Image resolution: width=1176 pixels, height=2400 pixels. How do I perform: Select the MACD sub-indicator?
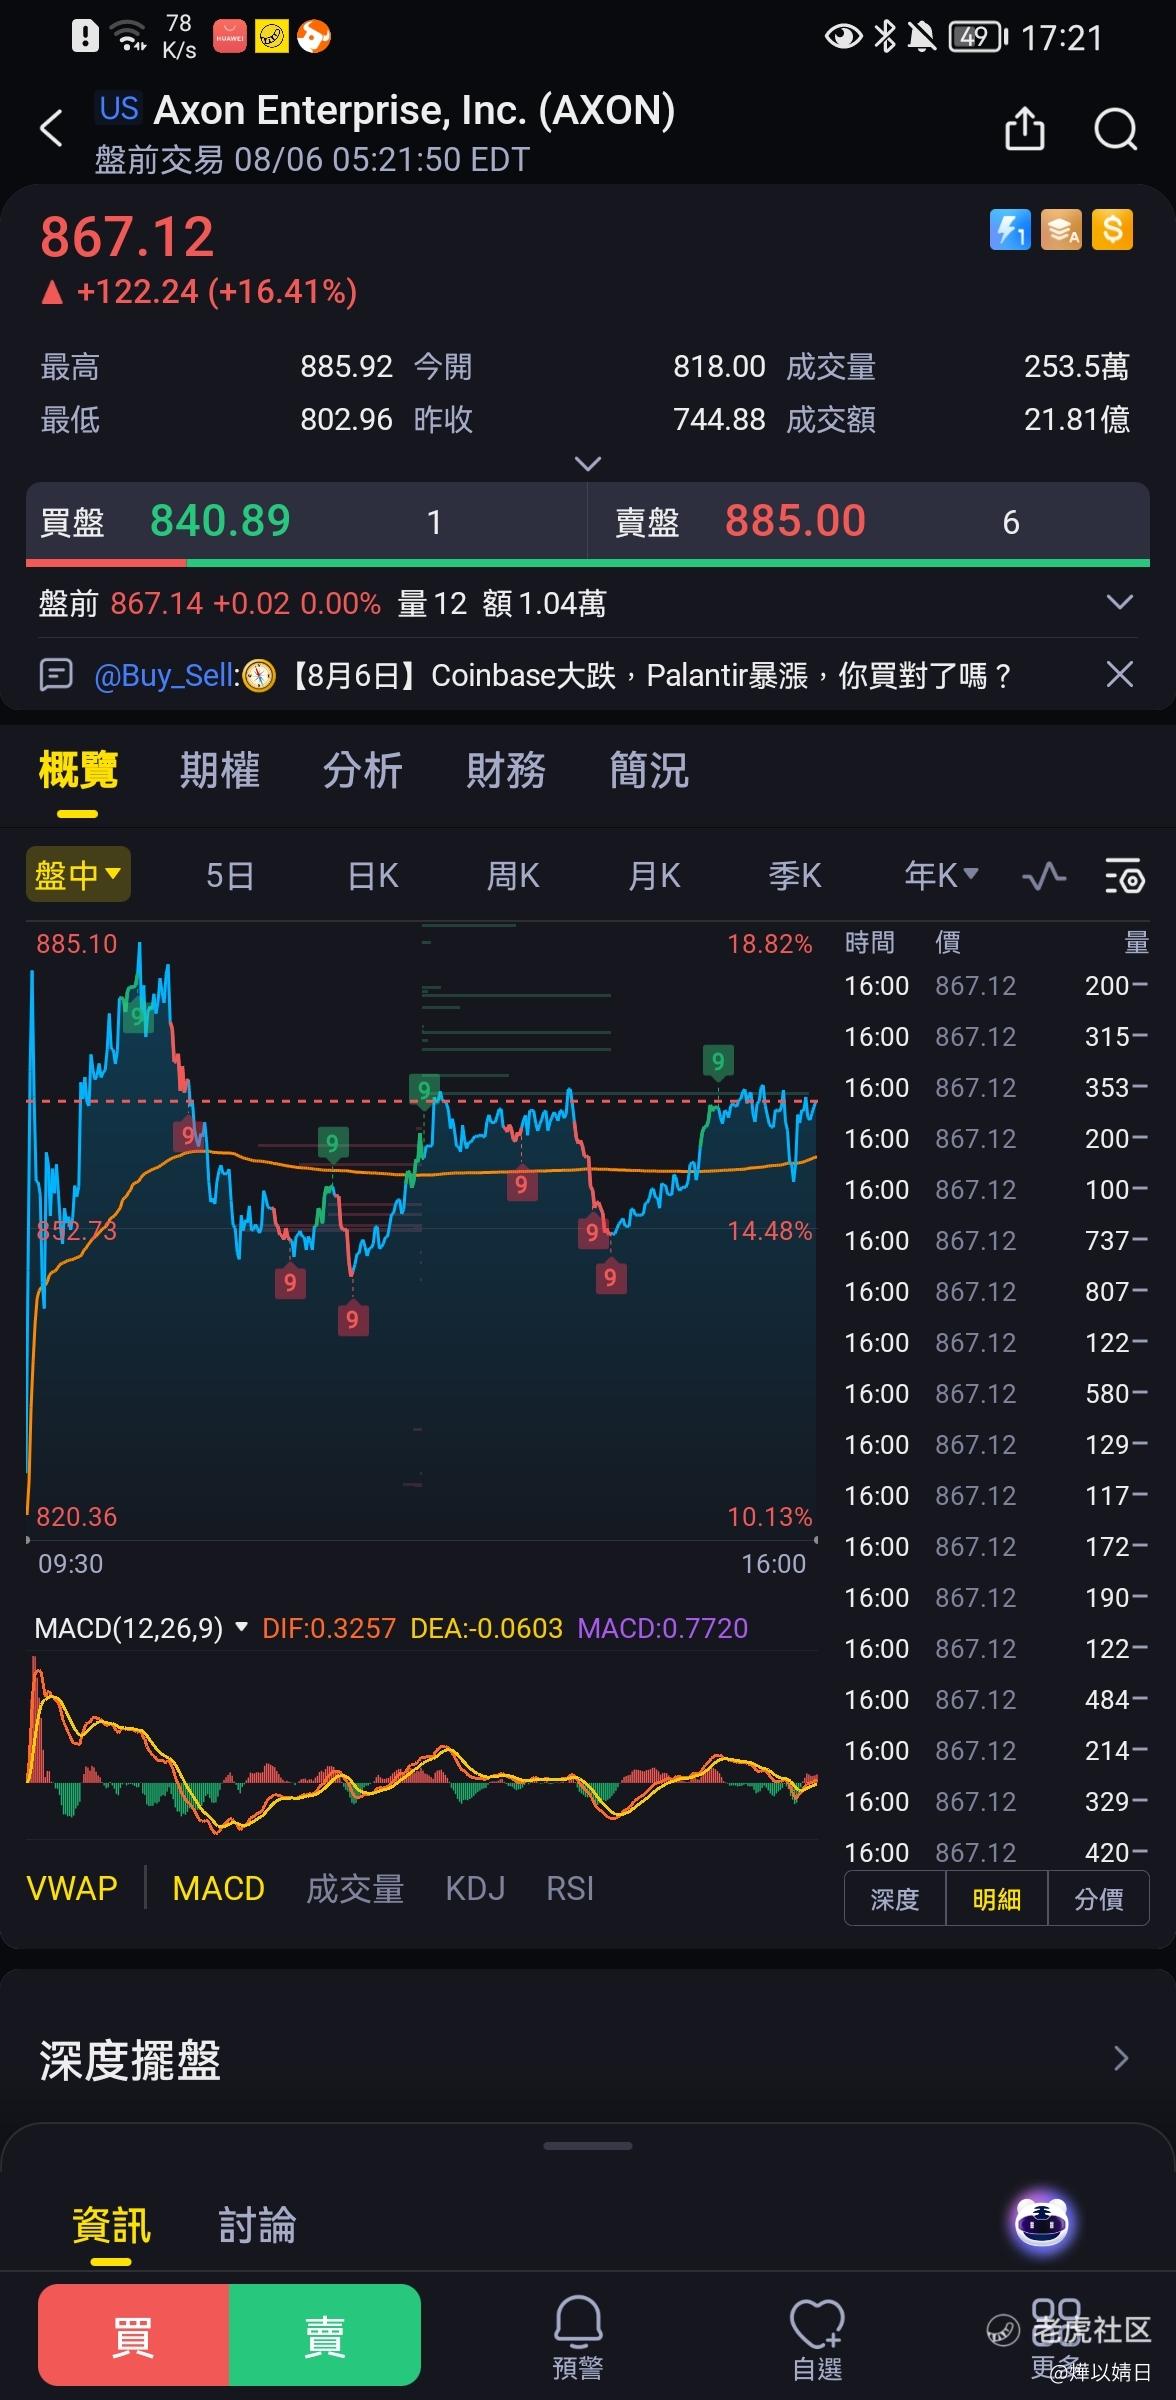(x=218, y=1888)
